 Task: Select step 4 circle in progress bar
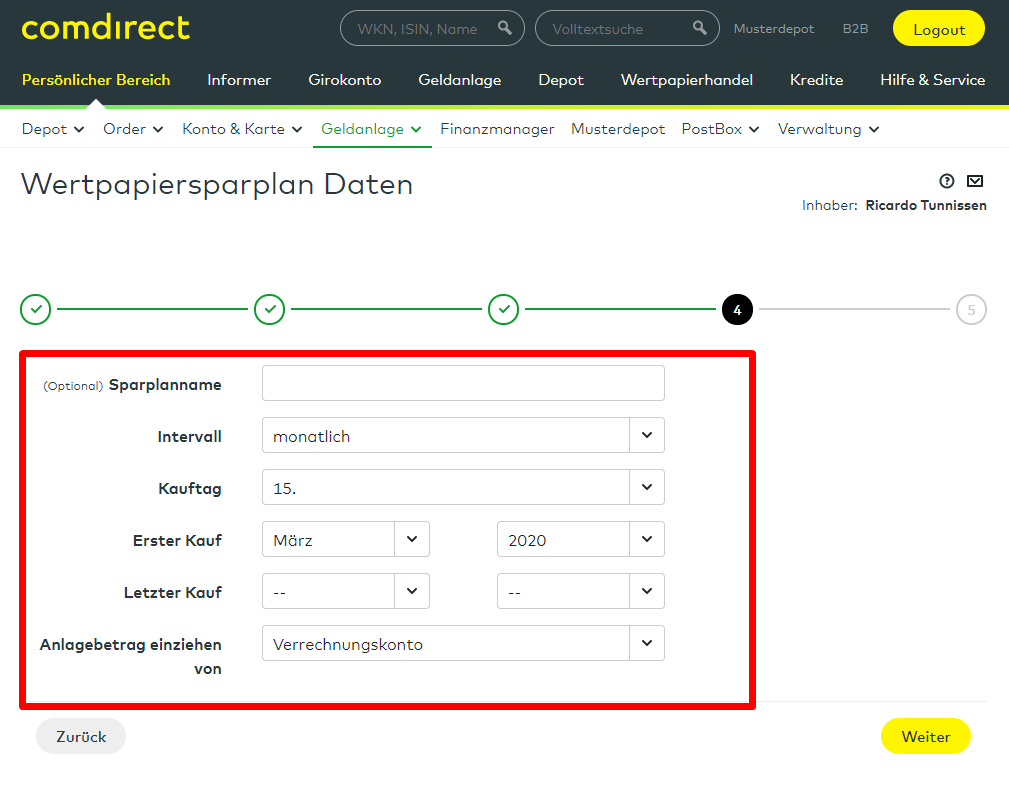[x=737, y=310]
